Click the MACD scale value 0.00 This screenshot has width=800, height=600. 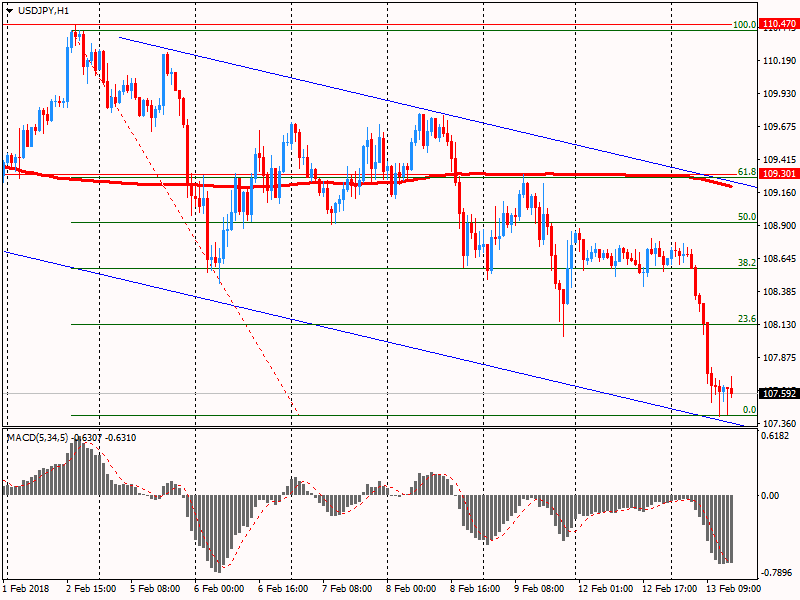pyautogui.click(x=770, y=495)
